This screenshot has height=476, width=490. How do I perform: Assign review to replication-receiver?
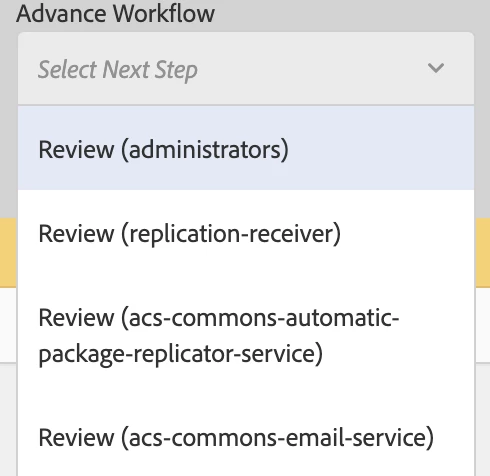pyautogui.click(x=246, y=233)
